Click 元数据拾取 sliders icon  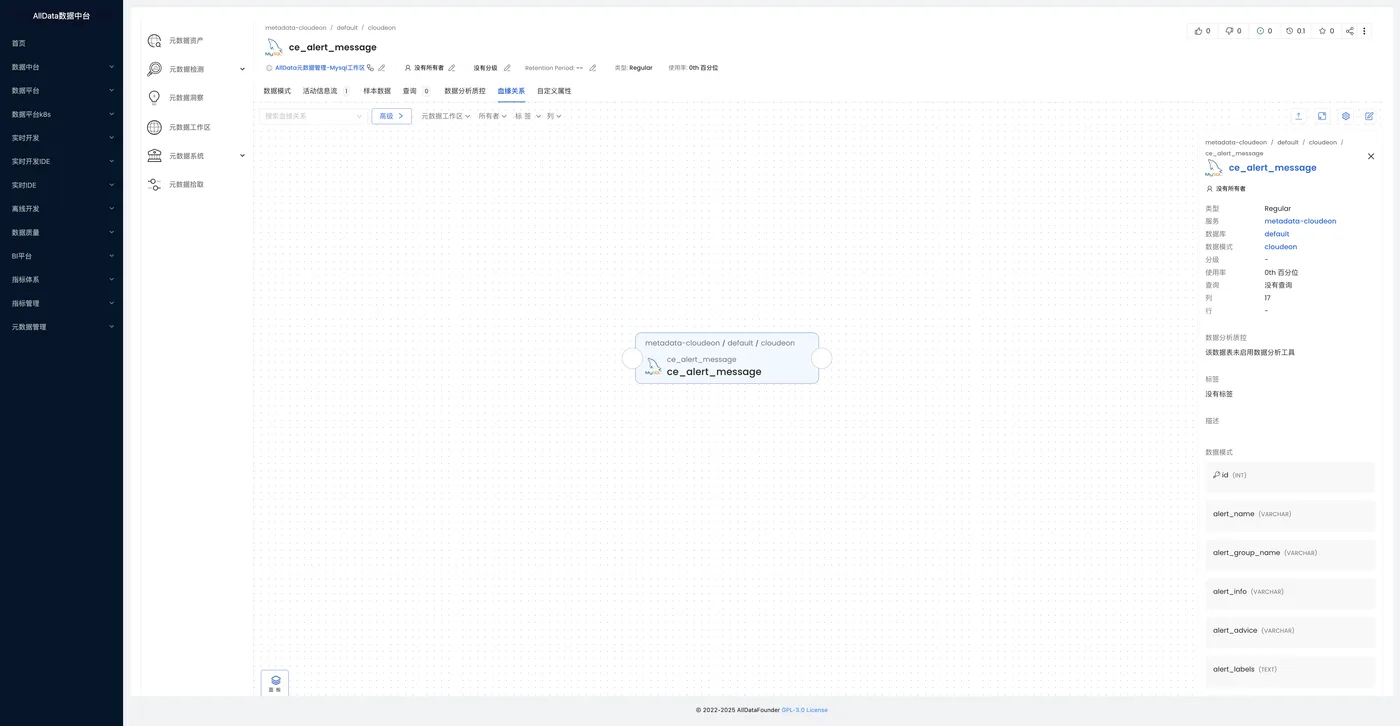[154, 185]
